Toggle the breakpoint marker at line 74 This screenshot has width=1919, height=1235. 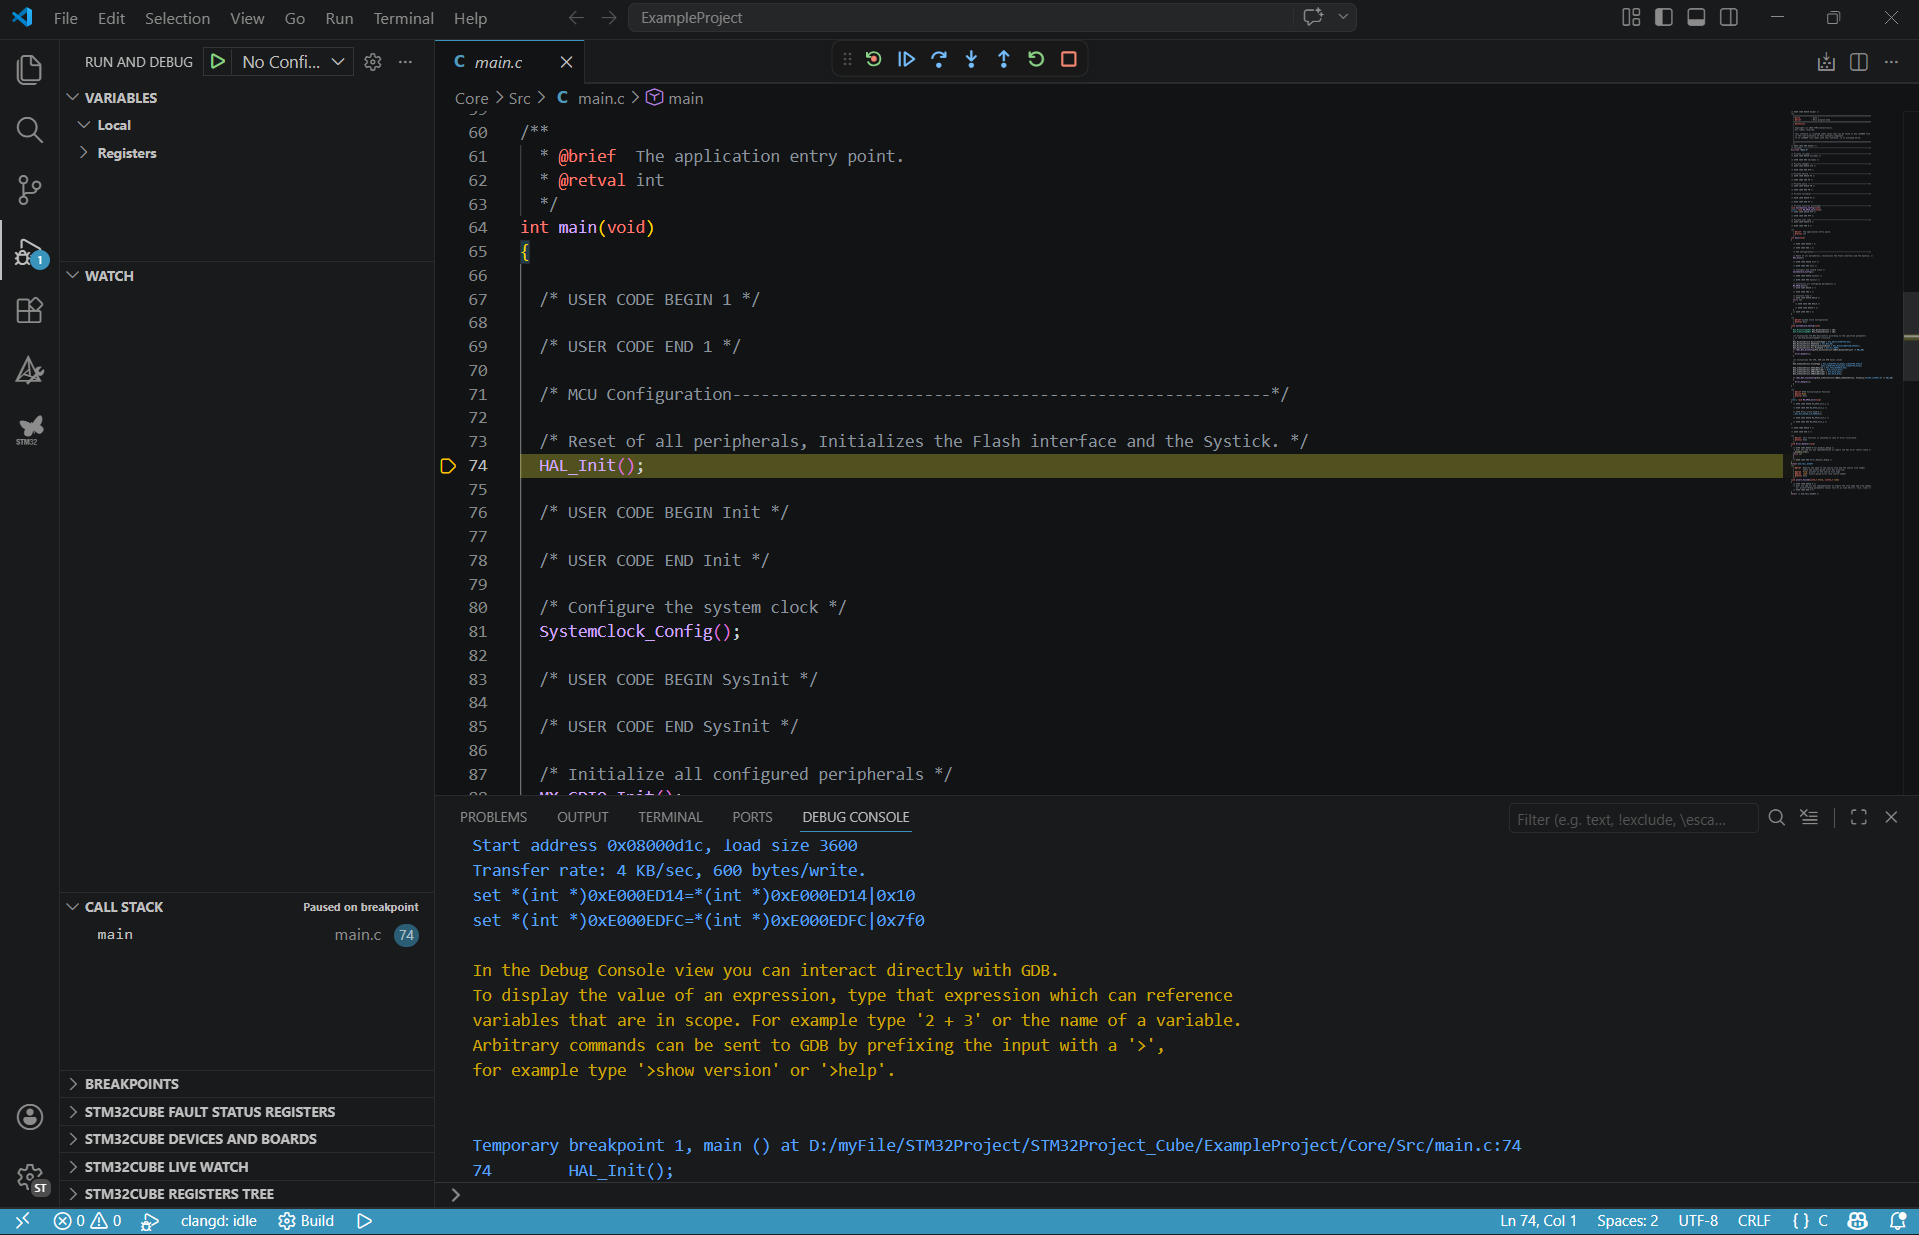coord(448,466)
